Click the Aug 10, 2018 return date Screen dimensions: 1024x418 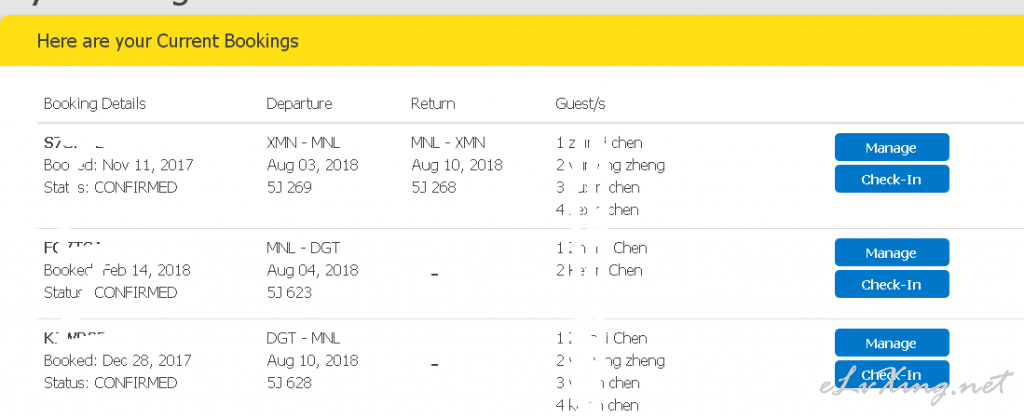456,165
